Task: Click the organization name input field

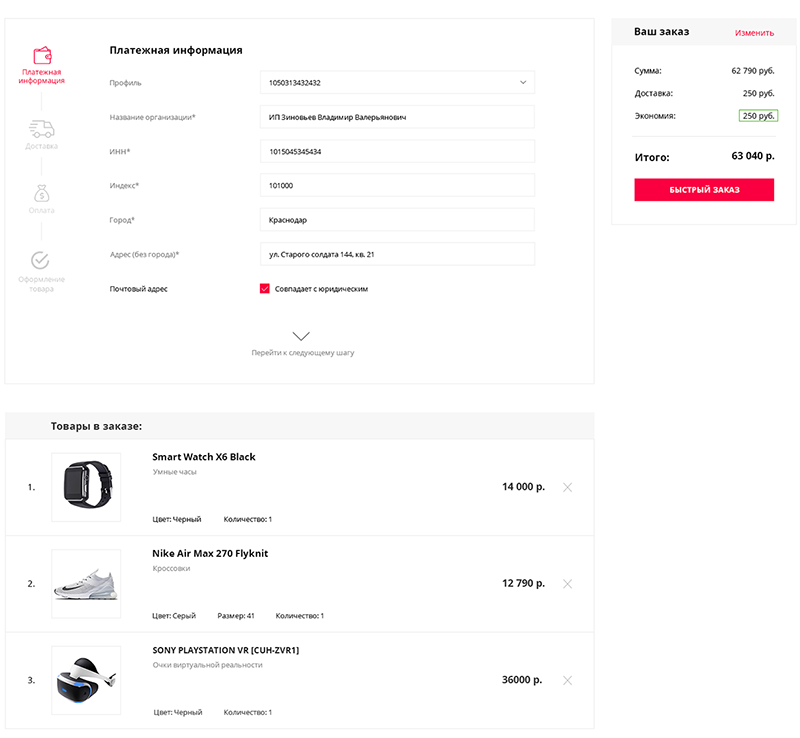Action: point(397,117)
